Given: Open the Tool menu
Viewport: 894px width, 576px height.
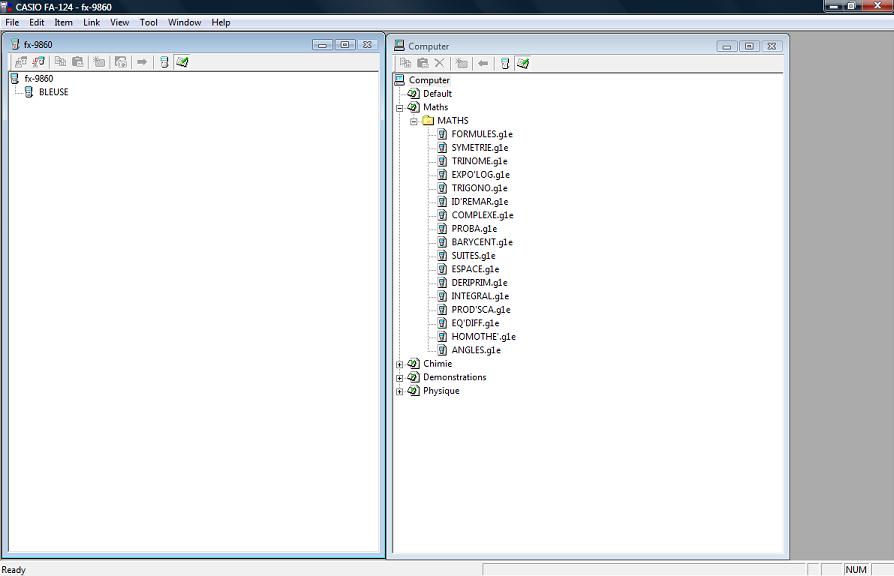Looking at the screenshot, I should [x=149, y=22].
